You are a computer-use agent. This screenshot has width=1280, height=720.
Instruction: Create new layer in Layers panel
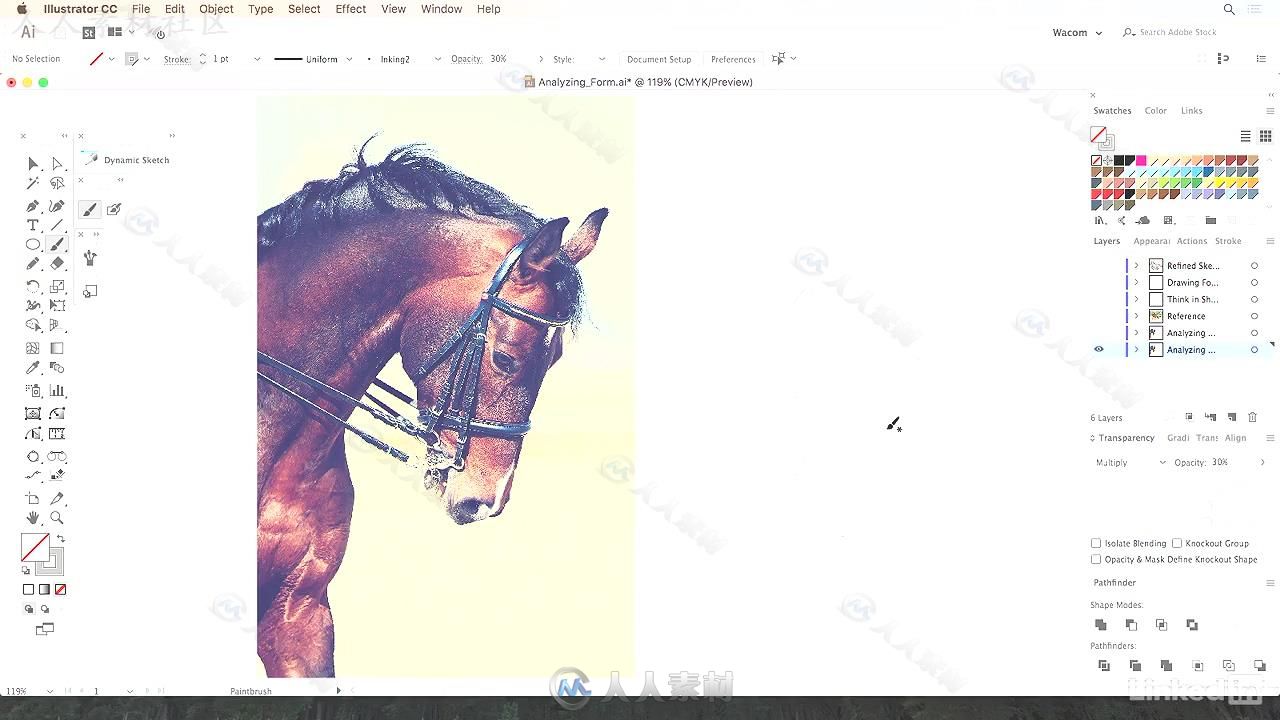[x=1232, y=417]
